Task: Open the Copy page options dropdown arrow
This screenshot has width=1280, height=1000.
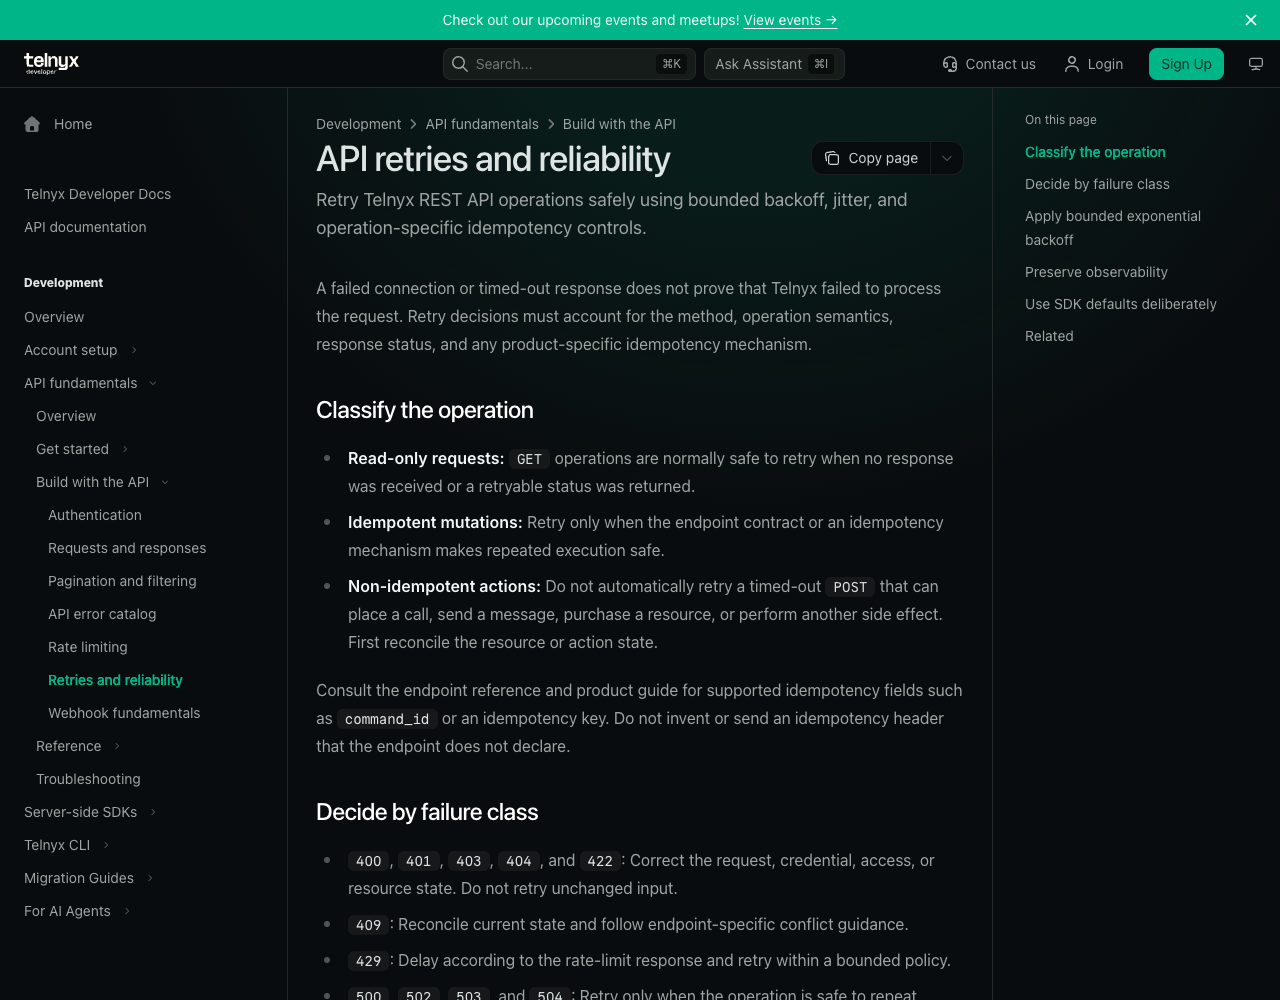Action: click(947, 158)
